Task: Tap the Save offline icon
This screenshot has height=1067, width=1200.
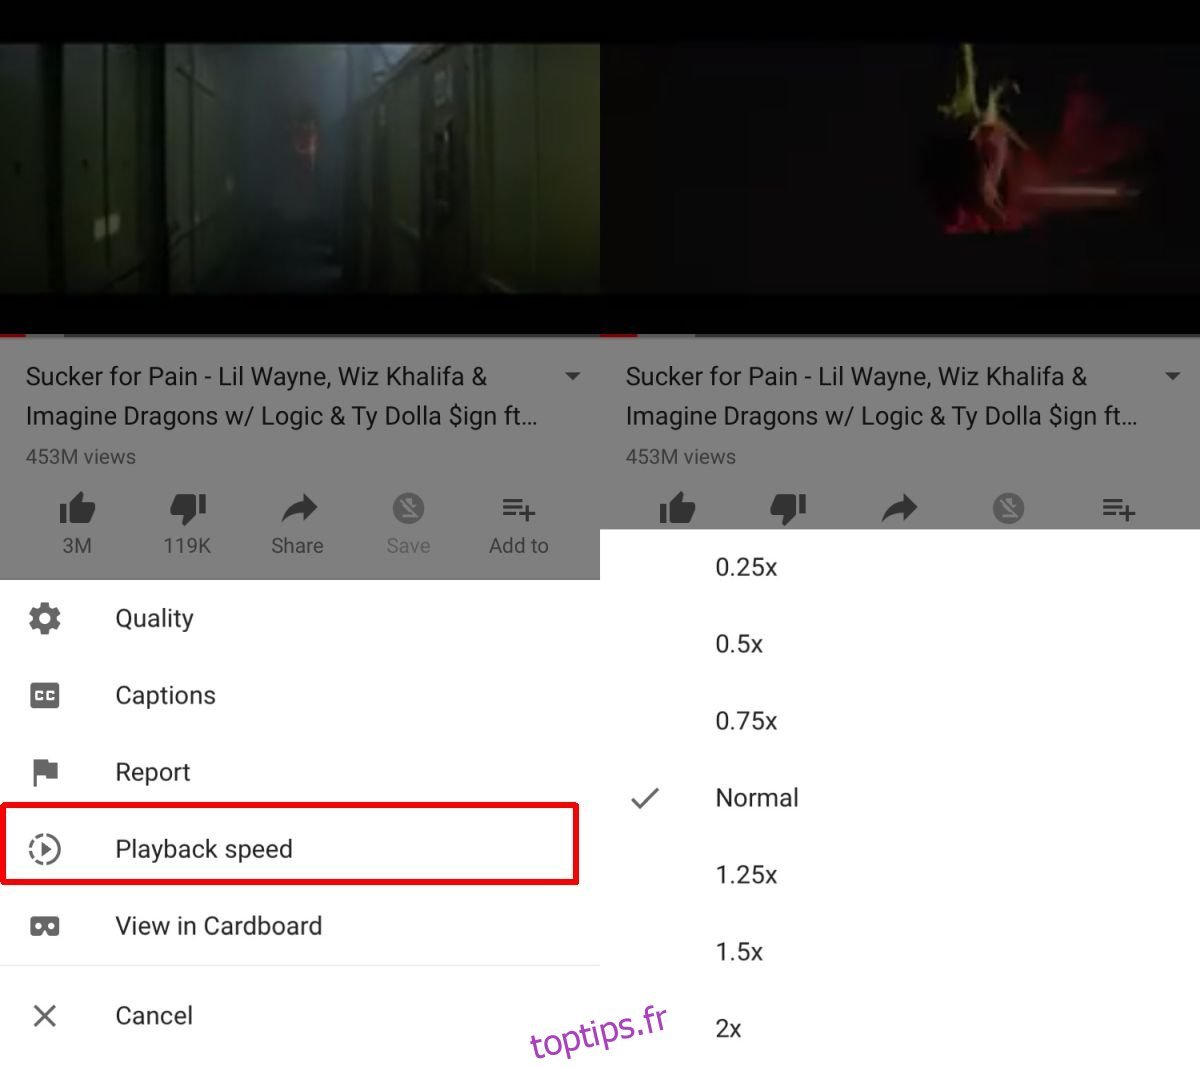Action: point(408,509)
